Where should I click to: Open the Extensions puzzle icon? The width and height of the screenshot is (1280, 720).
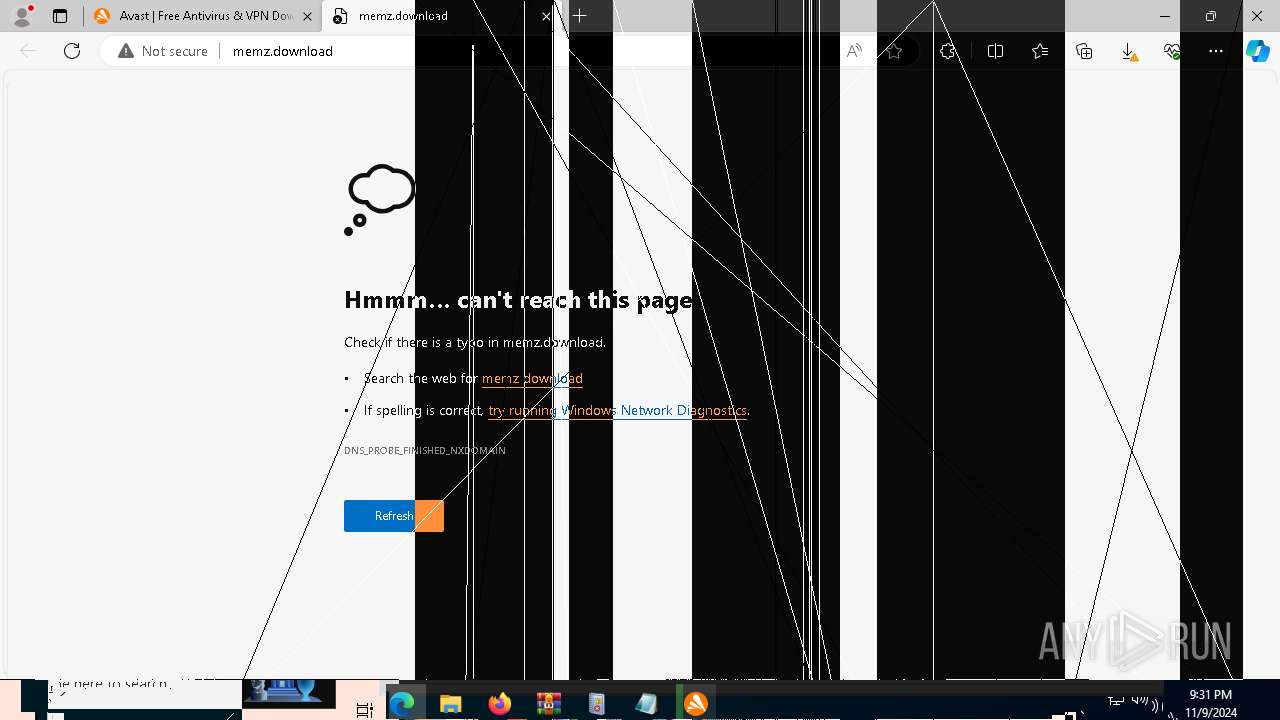pyautogui.click(x=948, y=51)
